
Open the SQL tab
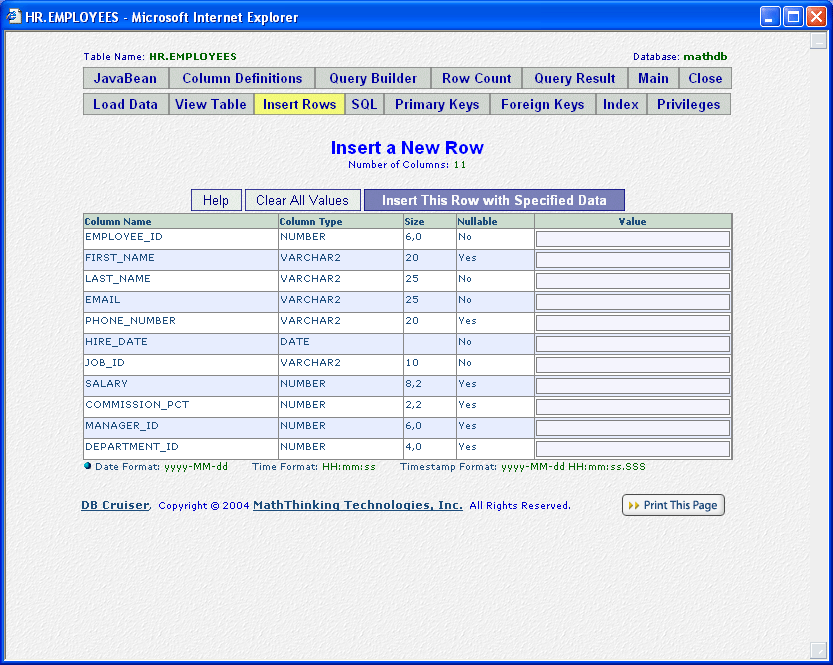(x=364, y=104)
